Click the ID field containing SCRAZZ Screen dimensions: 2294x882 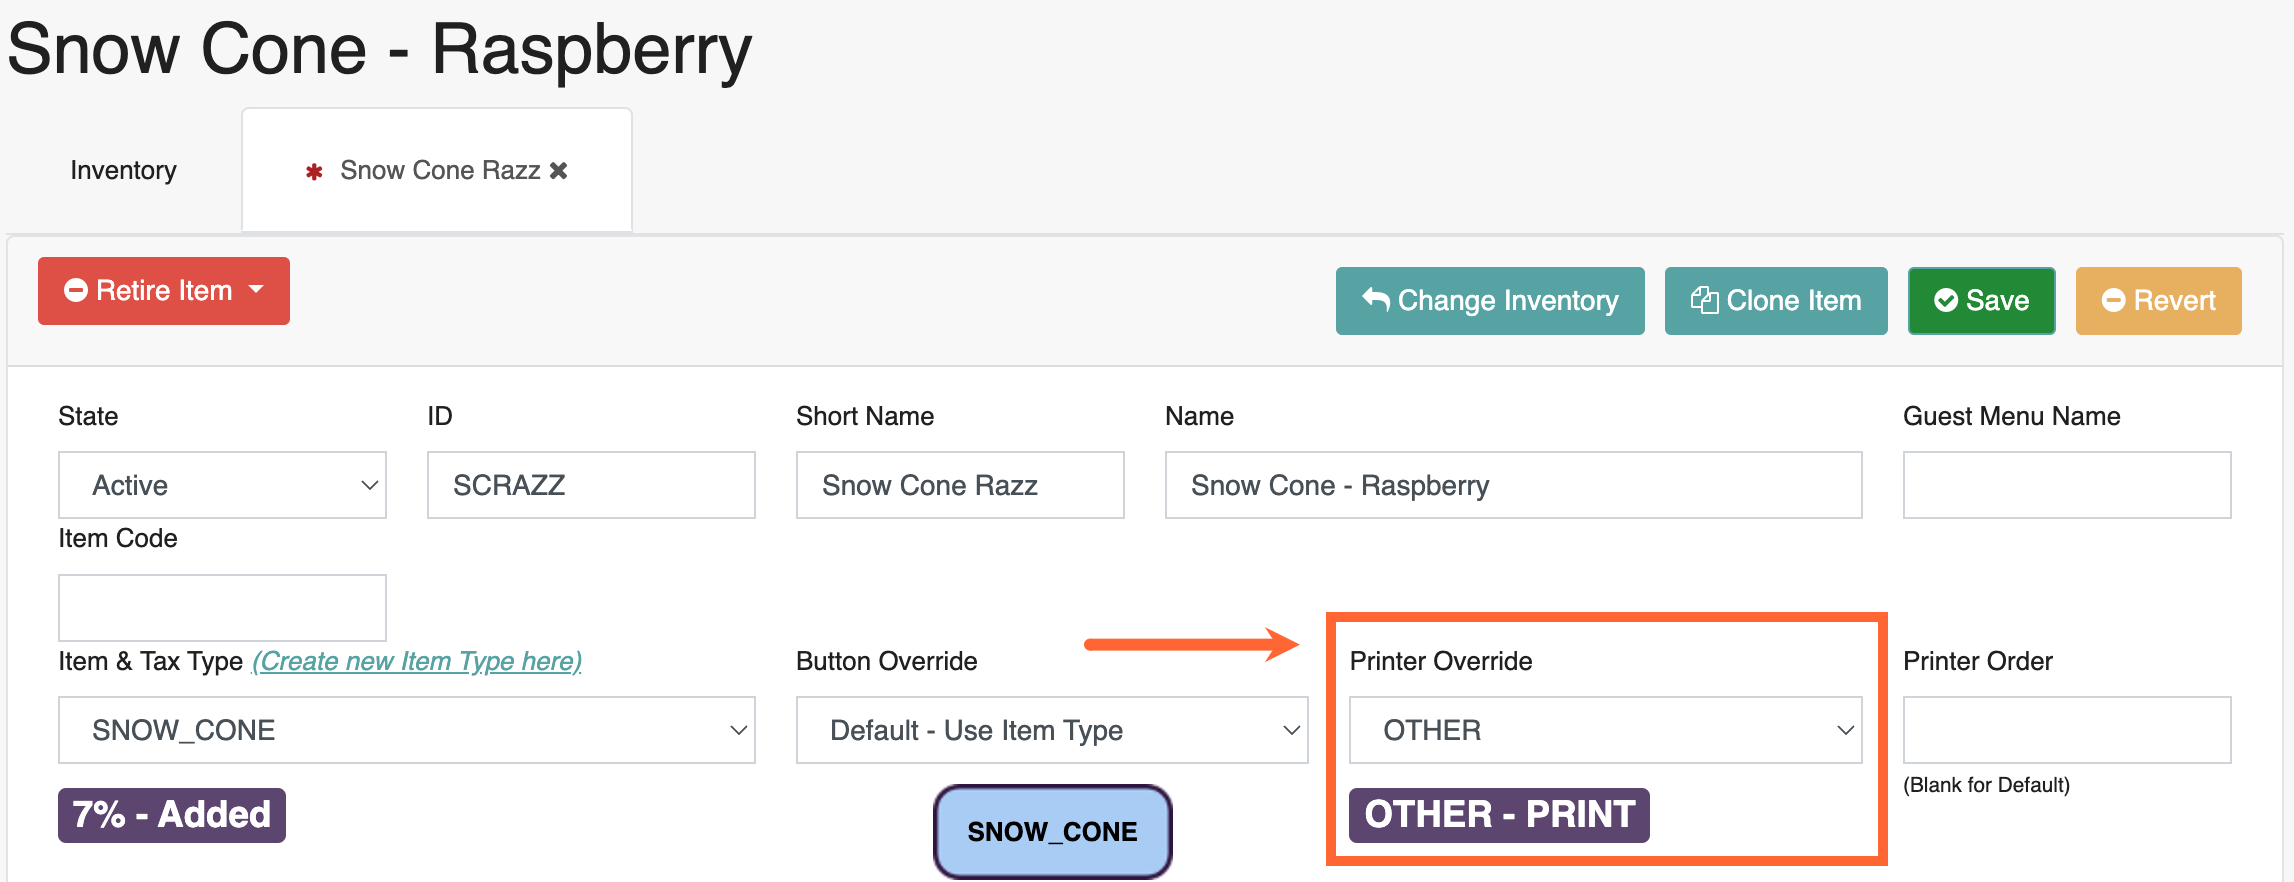tap(591, 485)
